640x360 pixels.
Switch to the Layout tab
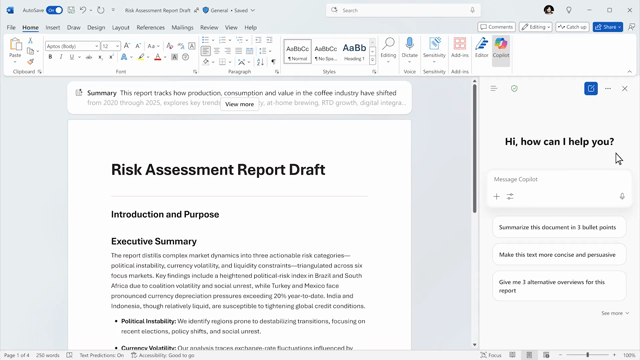point(120,27)
